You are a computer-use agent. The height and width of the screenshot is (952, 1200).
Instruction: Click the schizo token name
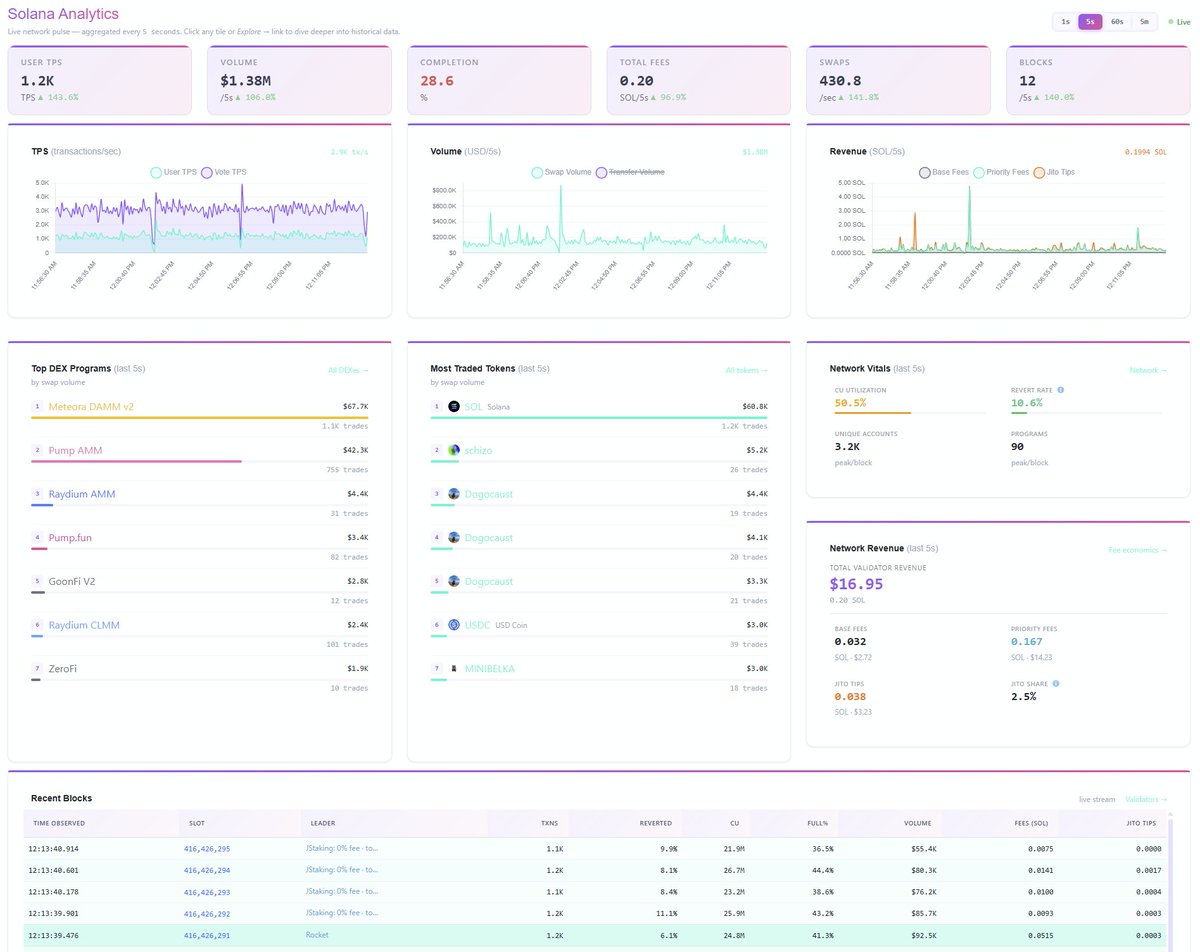478,450
